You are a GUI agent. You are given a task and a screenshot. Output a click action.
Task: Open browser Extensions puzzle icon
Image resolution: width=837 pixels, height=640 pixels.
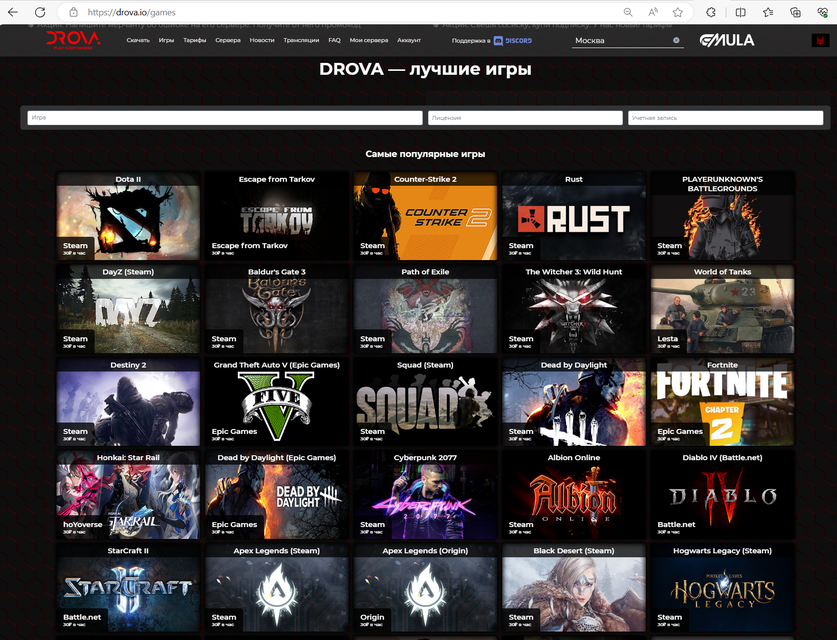711,12
